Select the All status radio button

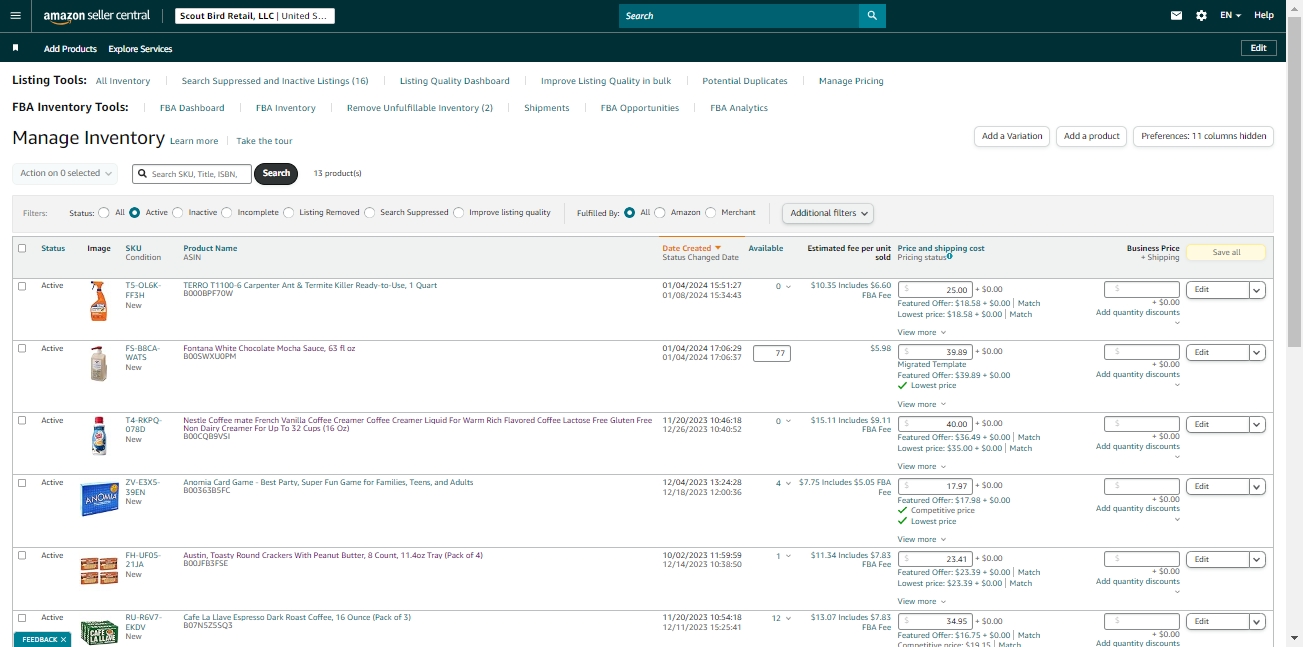104,212
